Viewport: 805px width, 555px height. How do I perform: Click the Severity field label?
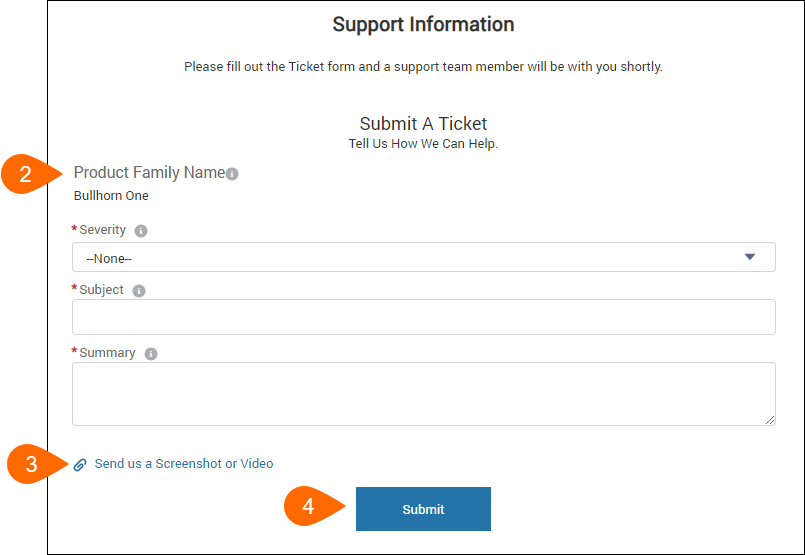tap(102, 229)
